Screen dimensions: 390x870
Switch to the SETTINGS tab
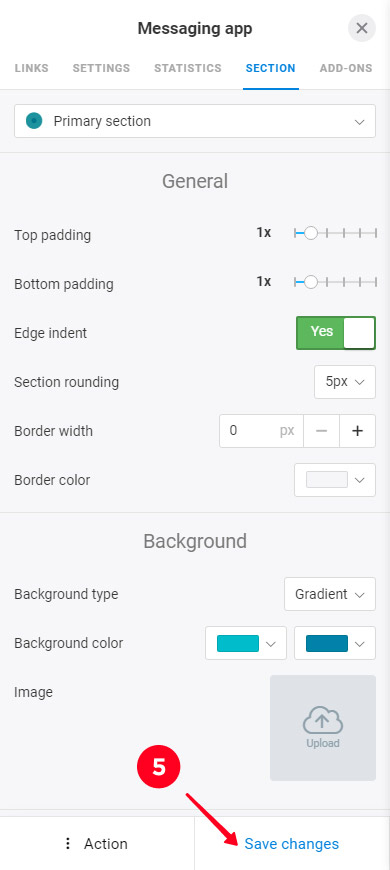point(101,69)
